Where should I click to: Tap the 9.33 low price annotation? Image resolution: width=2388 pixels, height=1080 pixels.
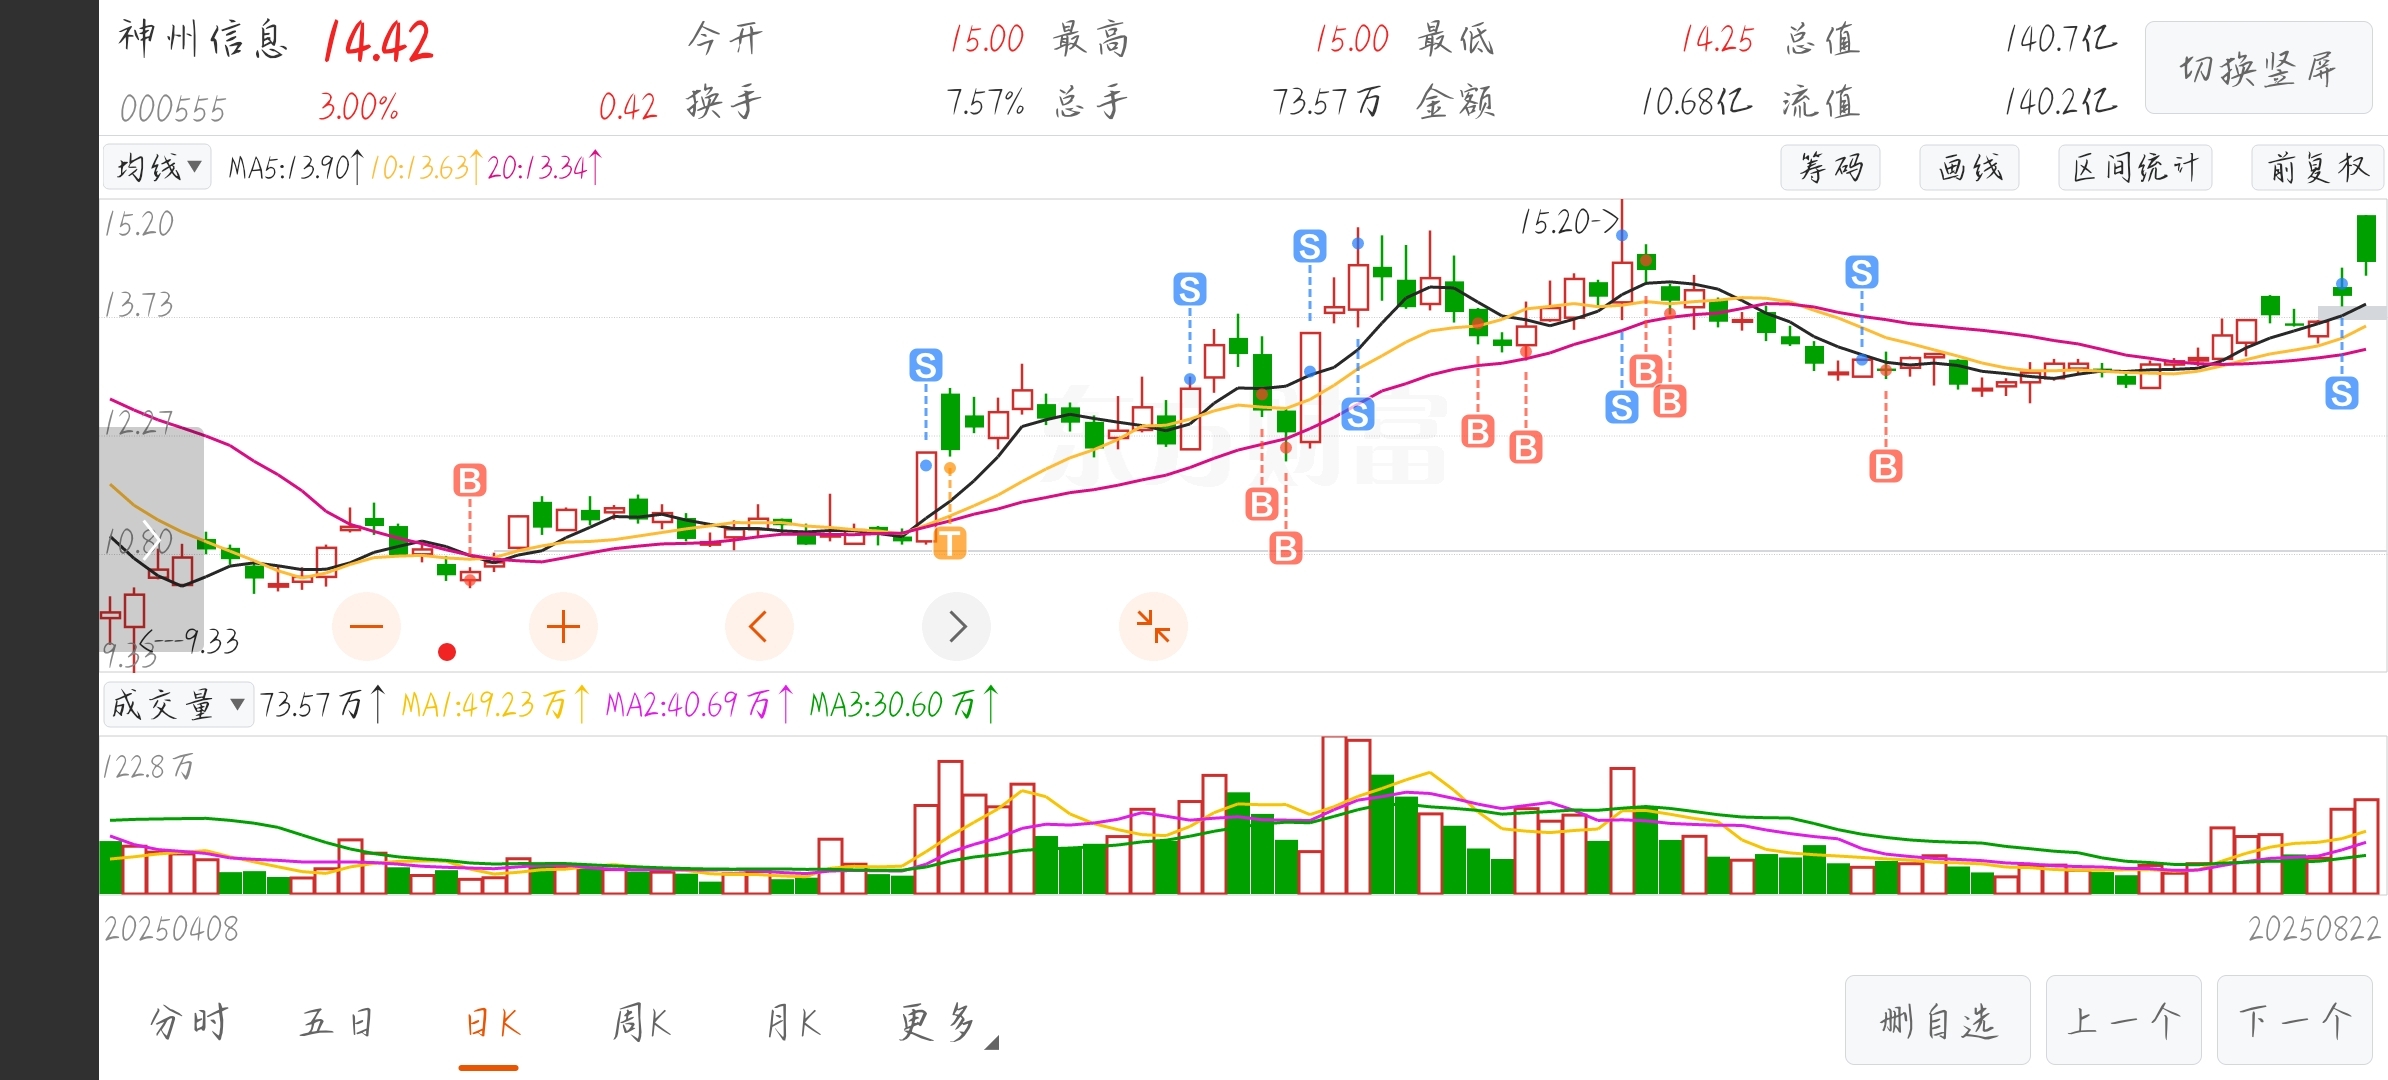(190, 641)
